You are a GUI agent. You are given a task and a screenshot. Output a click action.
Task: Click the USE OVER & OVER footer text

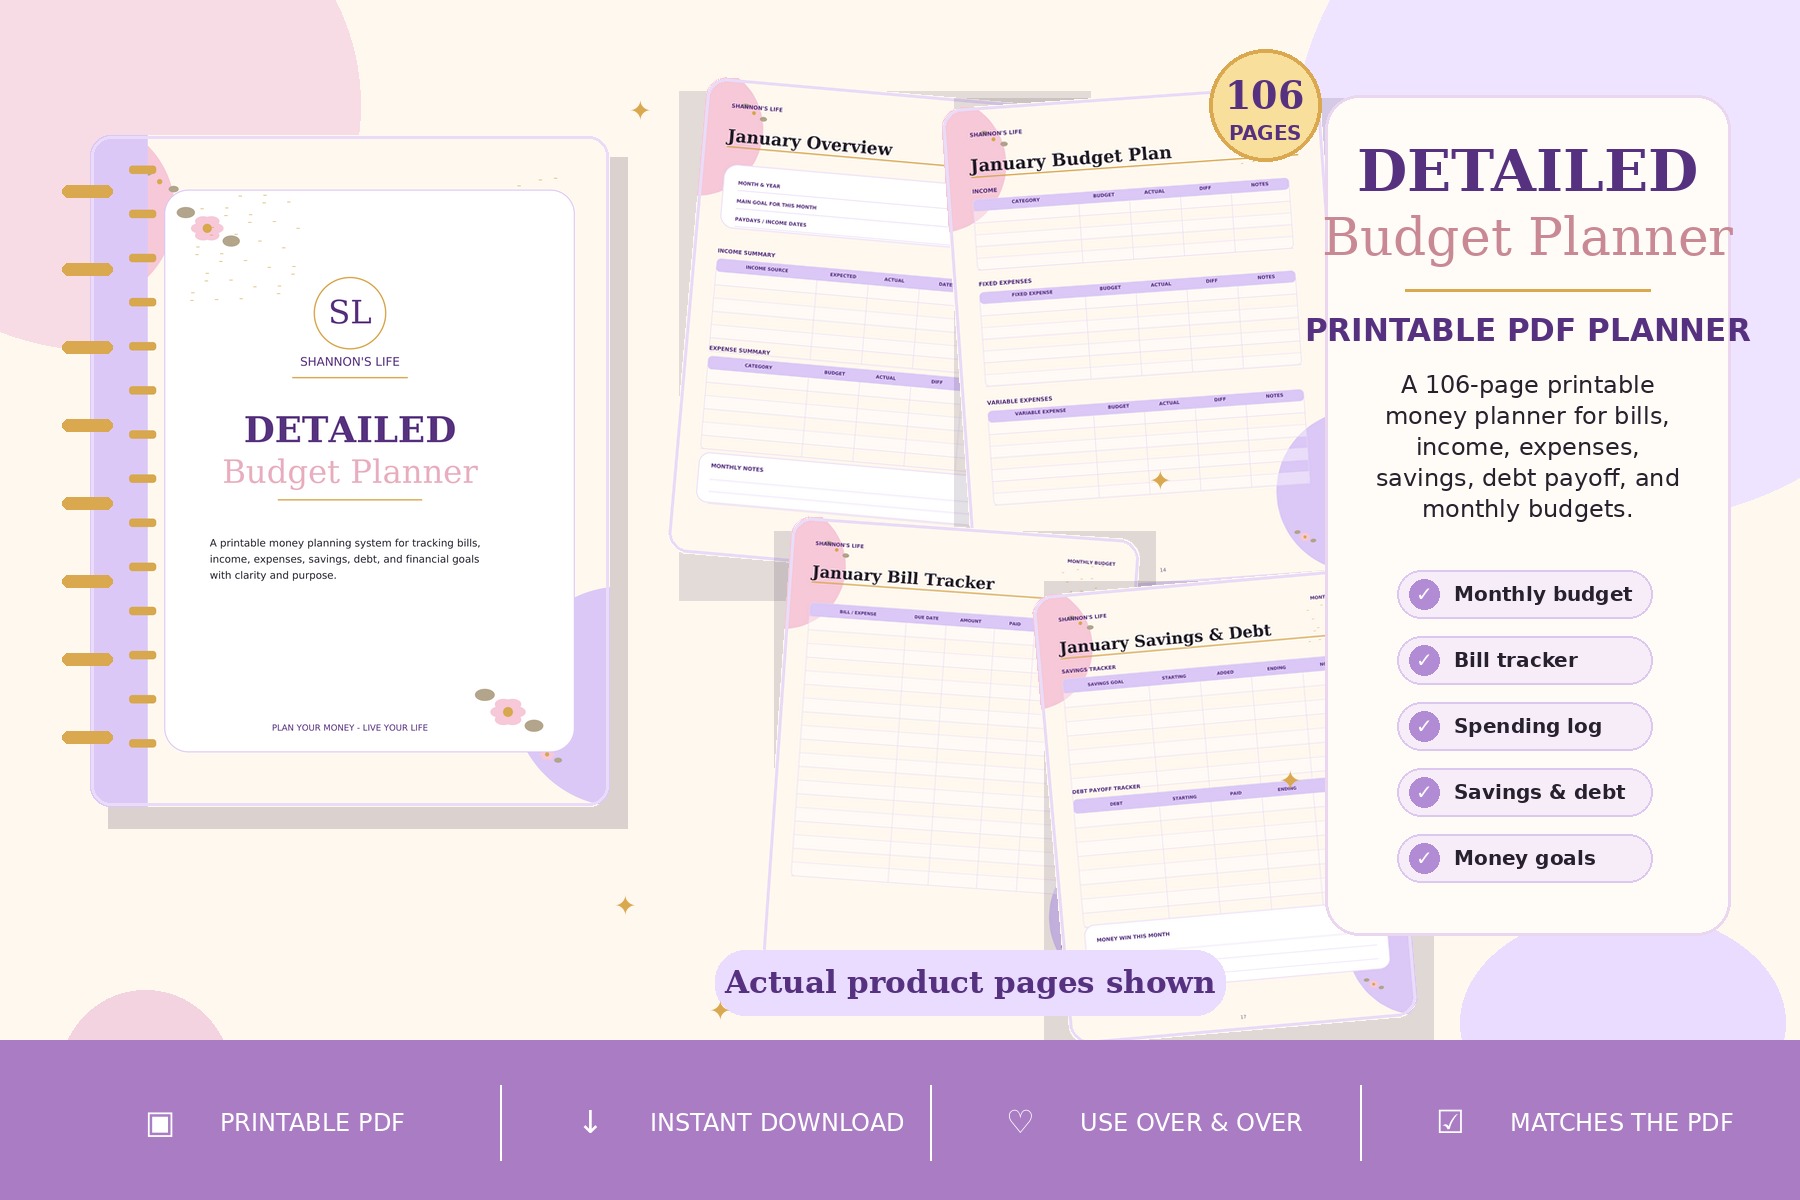click(1191, 1123)
